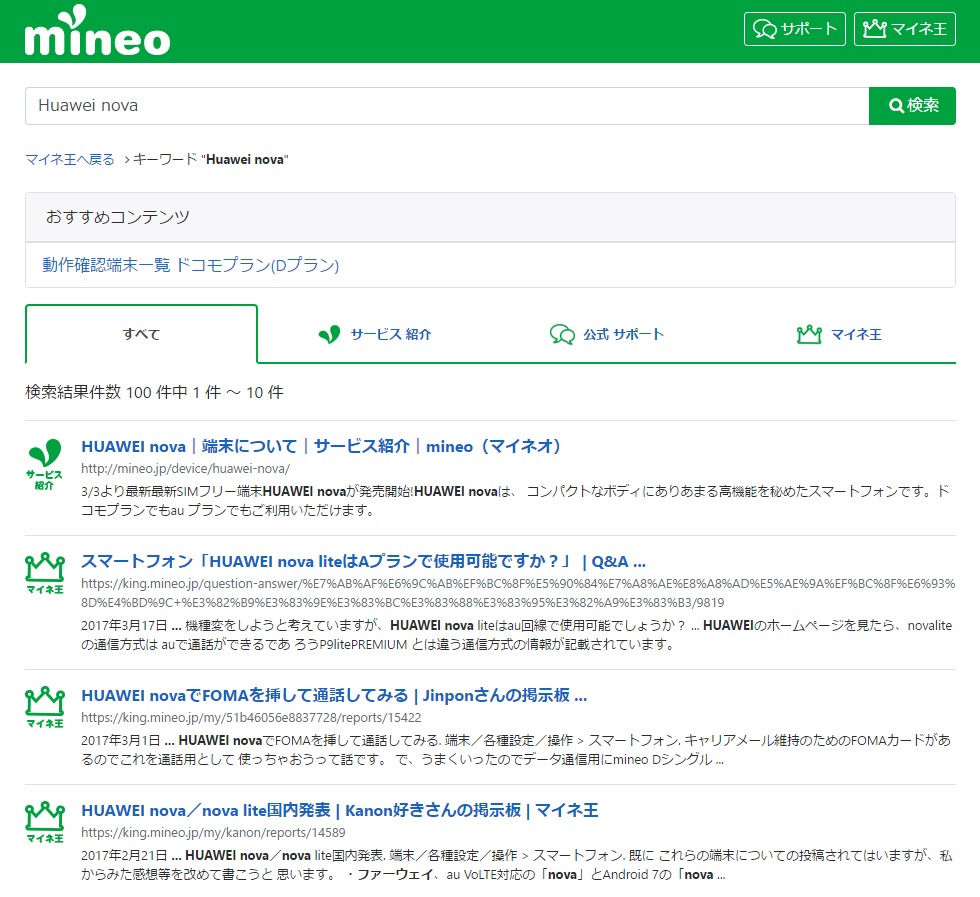980x897 pixels.
Task: Switch to the マイネ王 results tab
Action: point(839,334)
